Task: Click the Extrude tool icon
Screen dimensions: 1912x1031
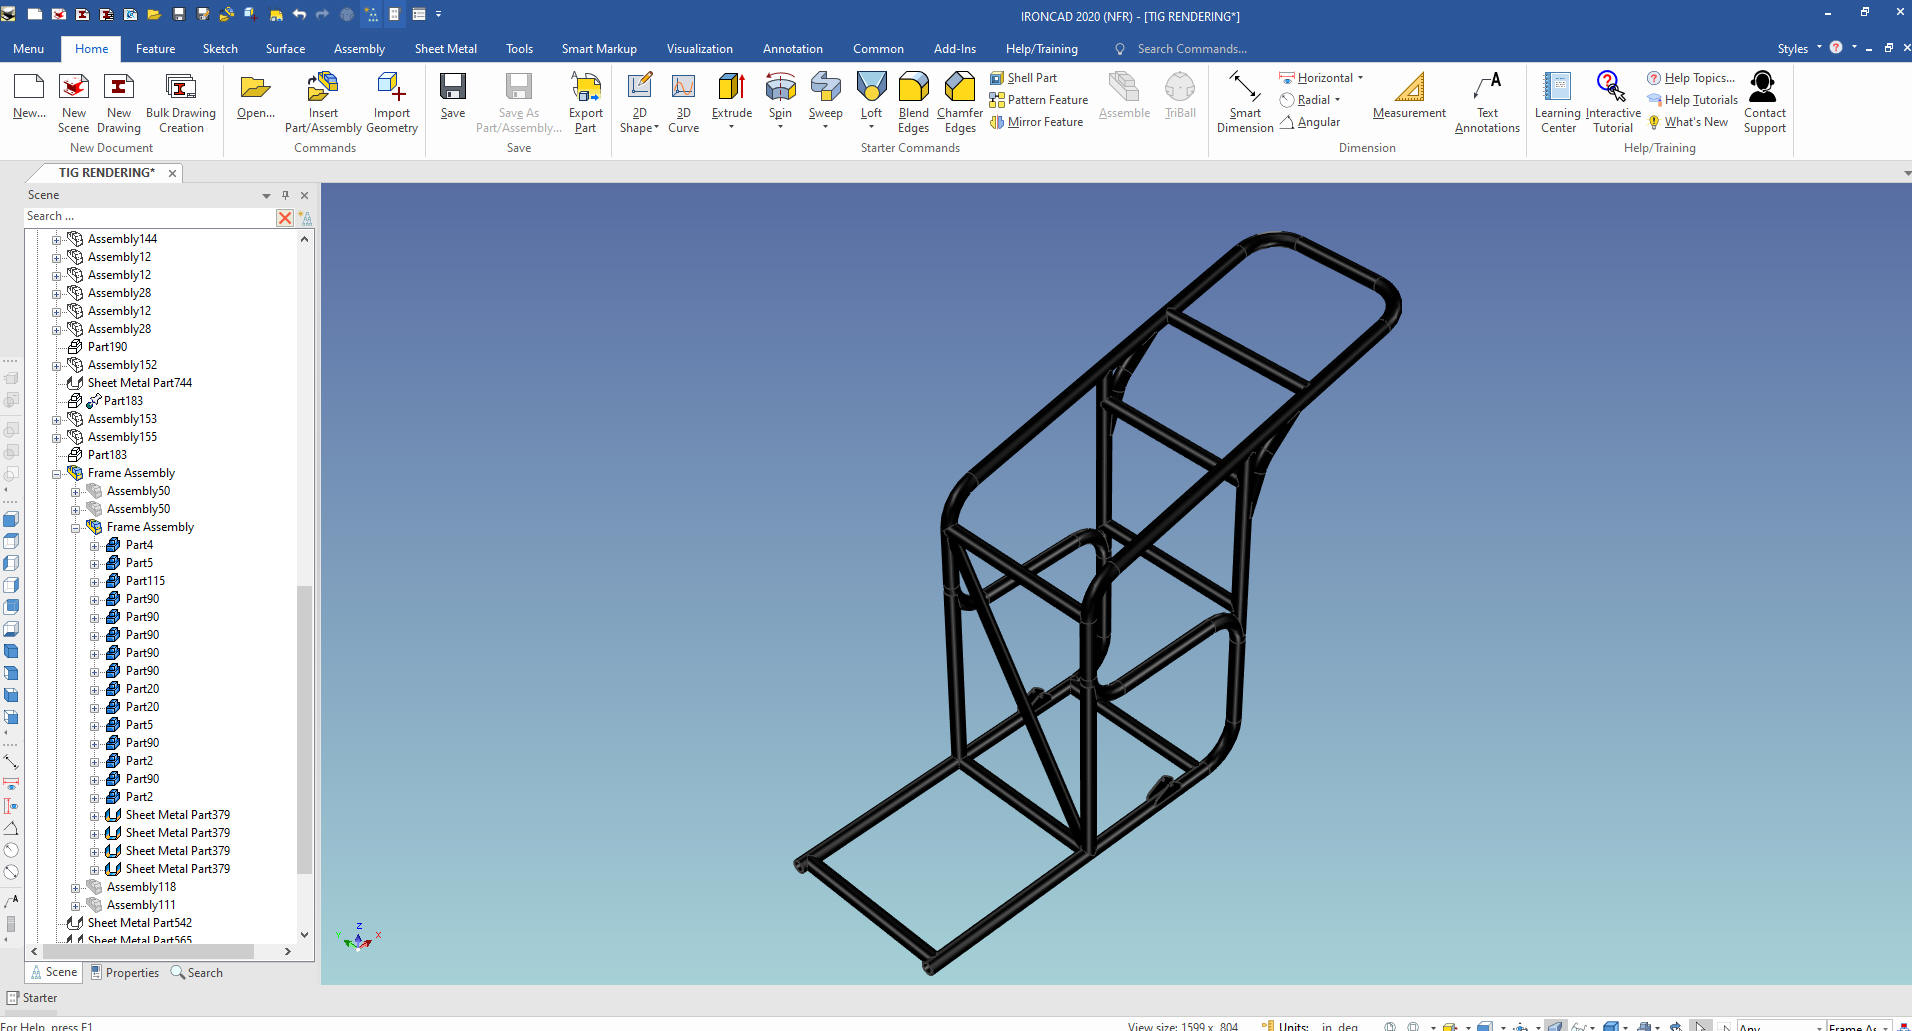Action: (731, 89)
